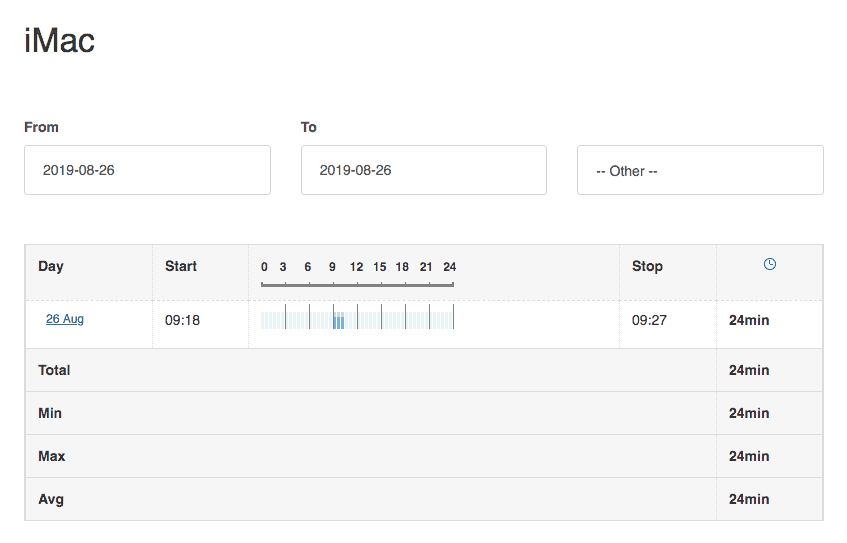Viewport: 847px width, 543px height.
Task: Open the 26 Aug day link
Action: (x=65, y=319)
